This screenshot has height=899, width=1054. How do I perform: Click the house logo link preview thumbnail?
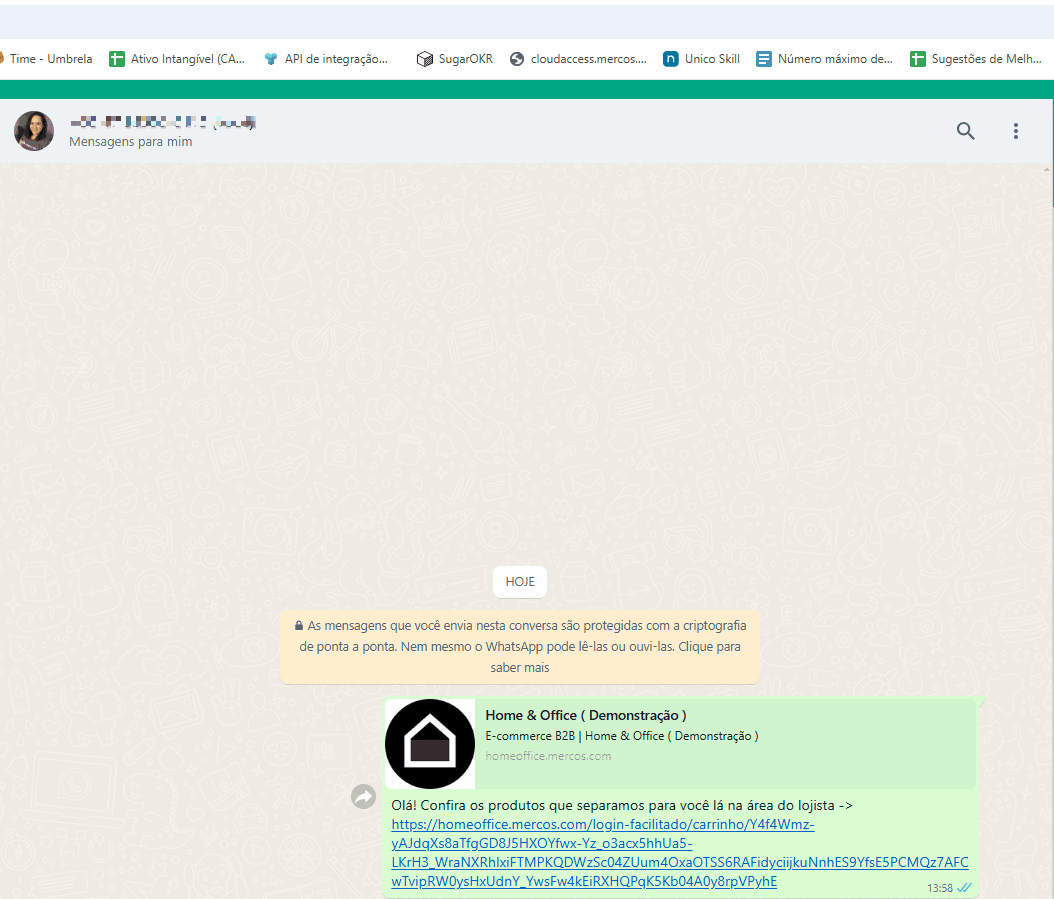430,744
